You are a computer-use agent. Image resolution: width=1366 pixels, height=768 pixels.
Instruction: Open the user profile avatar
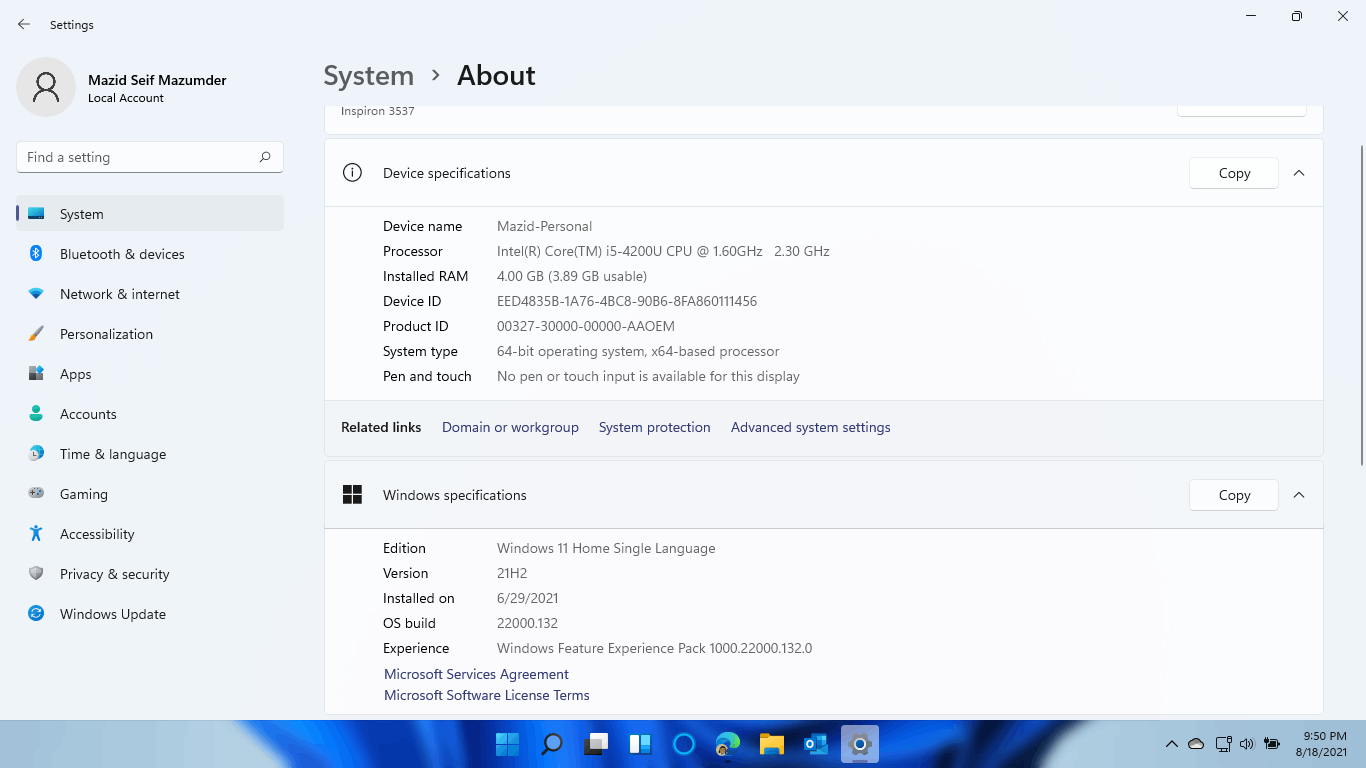point(46,87)
